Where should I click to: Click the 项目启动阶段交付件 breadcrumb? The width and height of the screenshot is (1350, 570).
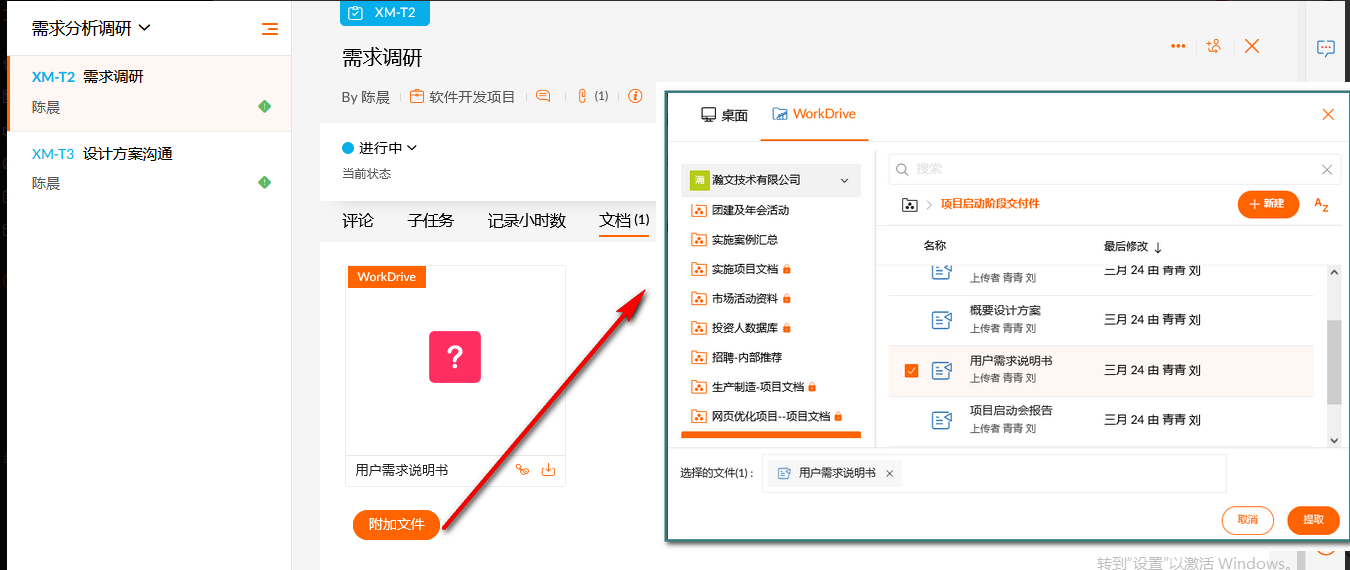click(x=990, y=204)
